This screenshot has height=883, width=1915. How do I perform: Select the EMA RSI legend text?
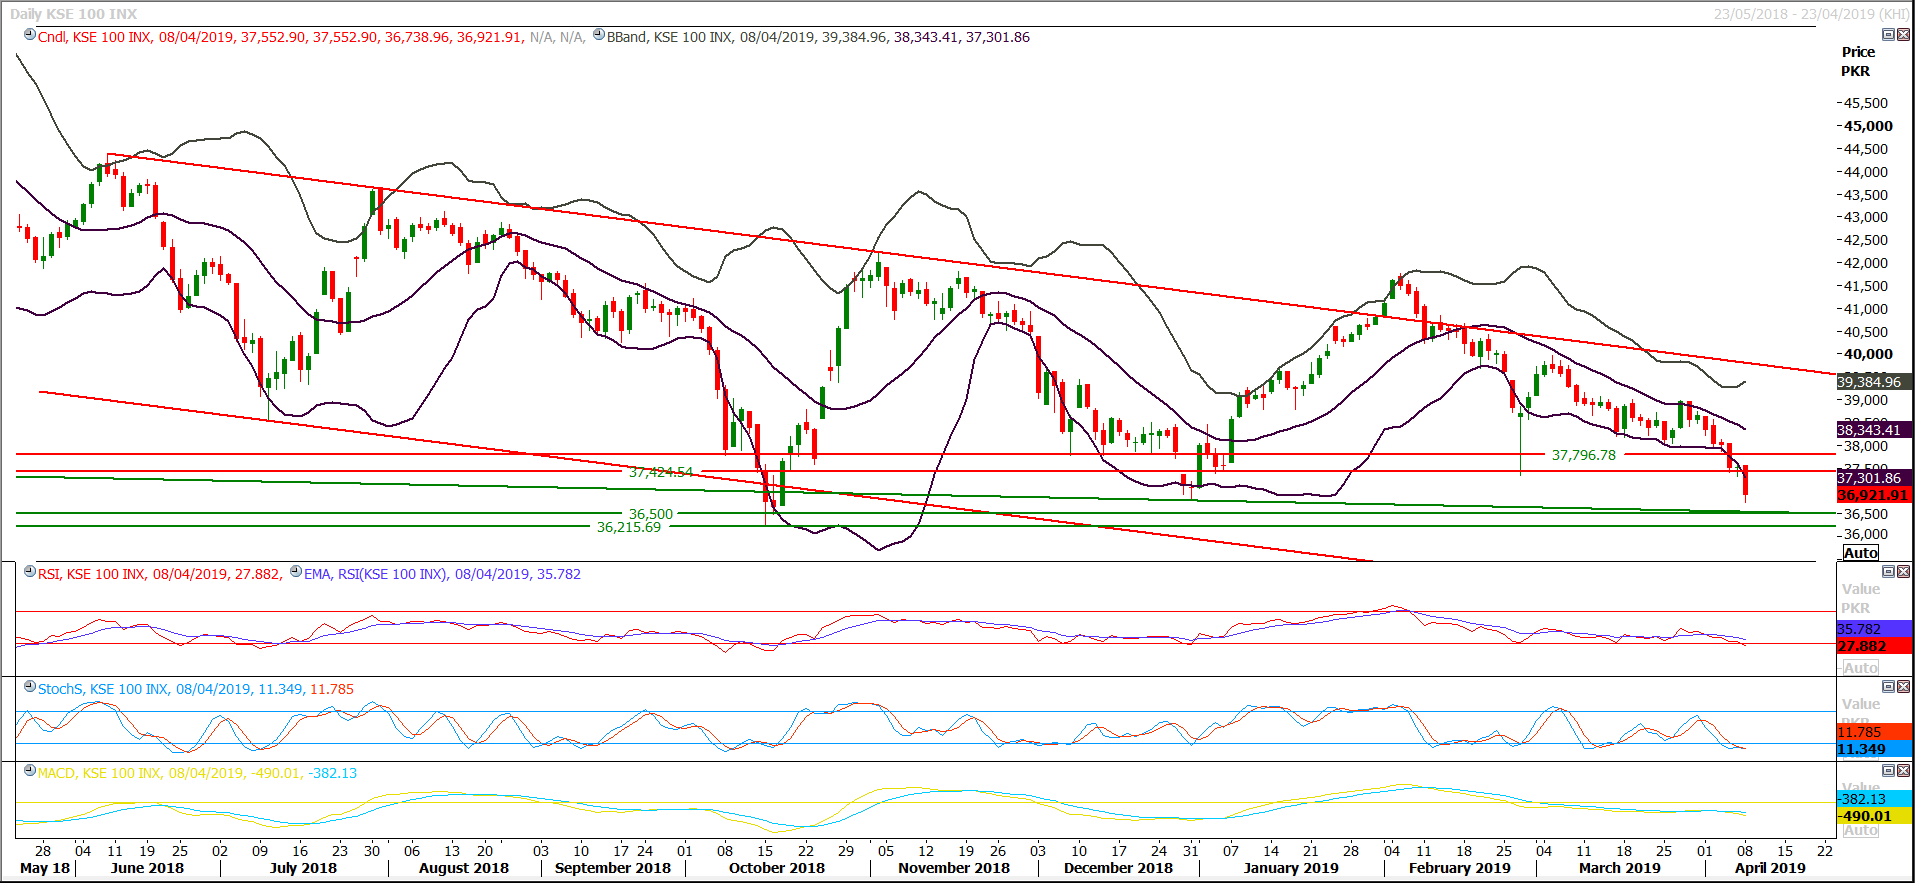point(442,574)
